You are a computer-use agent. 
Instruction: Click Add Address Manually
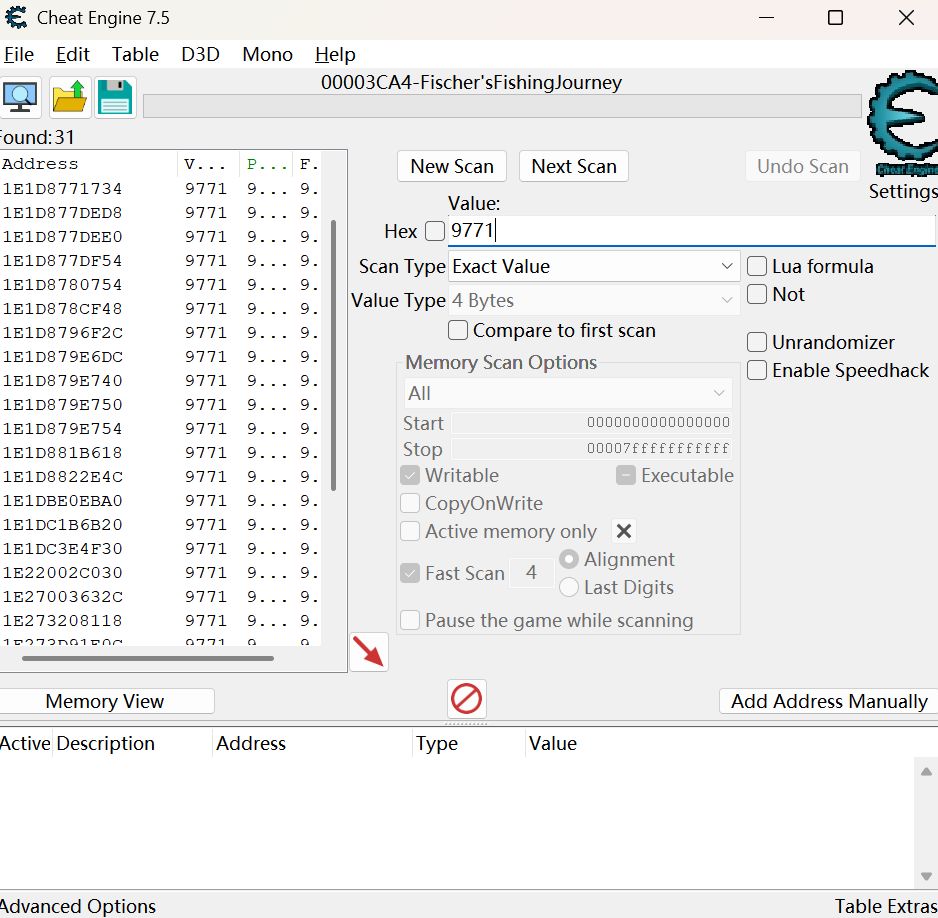pyautogui.click(x=829, y=701)
